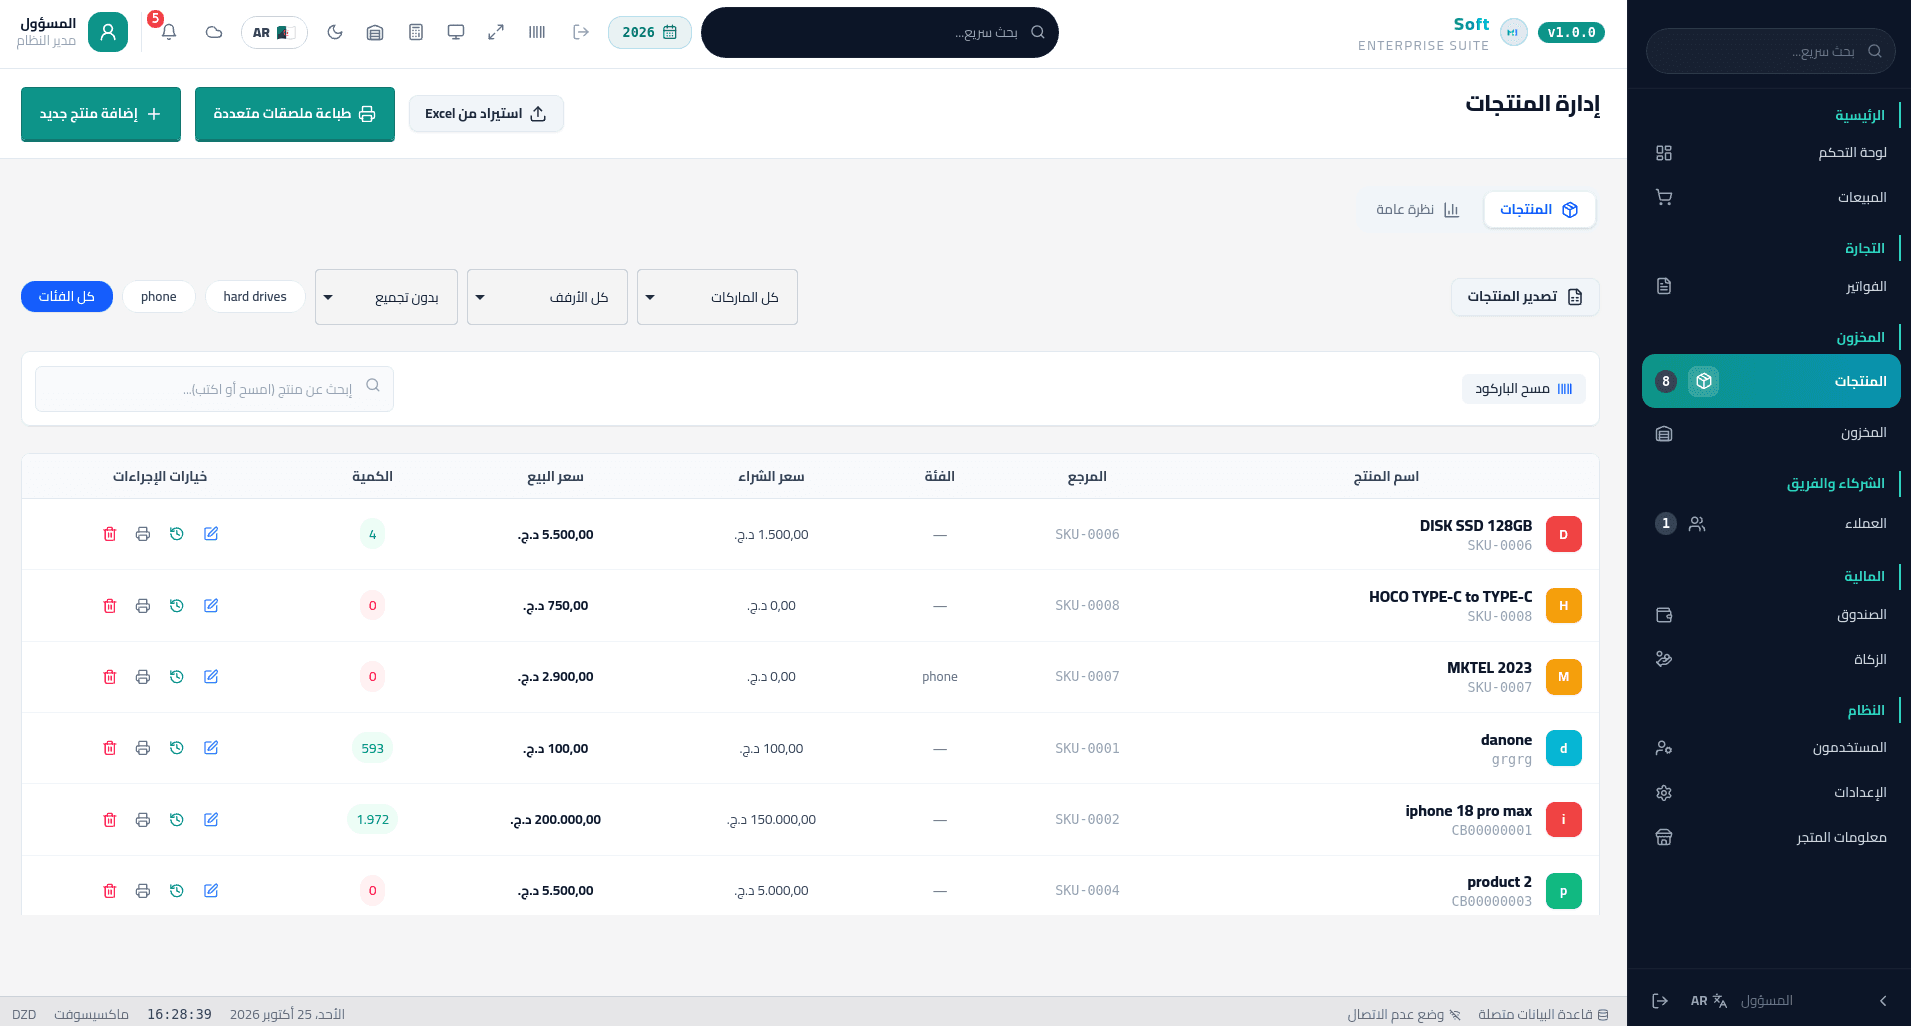Image resolution: width=1911 pixels, height=1026 pixels.
Task: Select hard drives category filter
Action: point(255,297)
